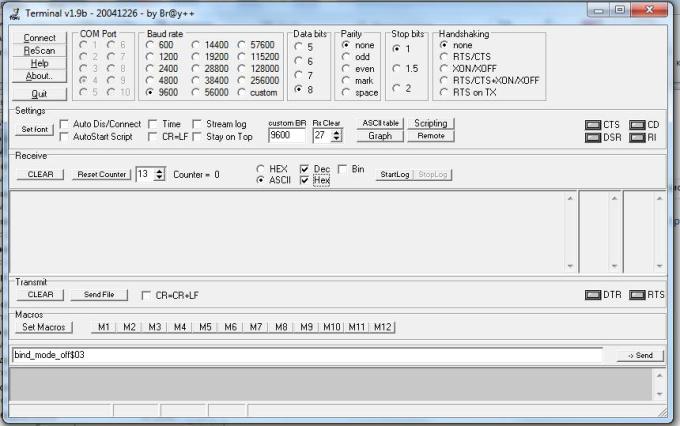Open the ASCII table
Image resolution: width=680 pixels, height=426 pixels.
(x=380, y=123)
